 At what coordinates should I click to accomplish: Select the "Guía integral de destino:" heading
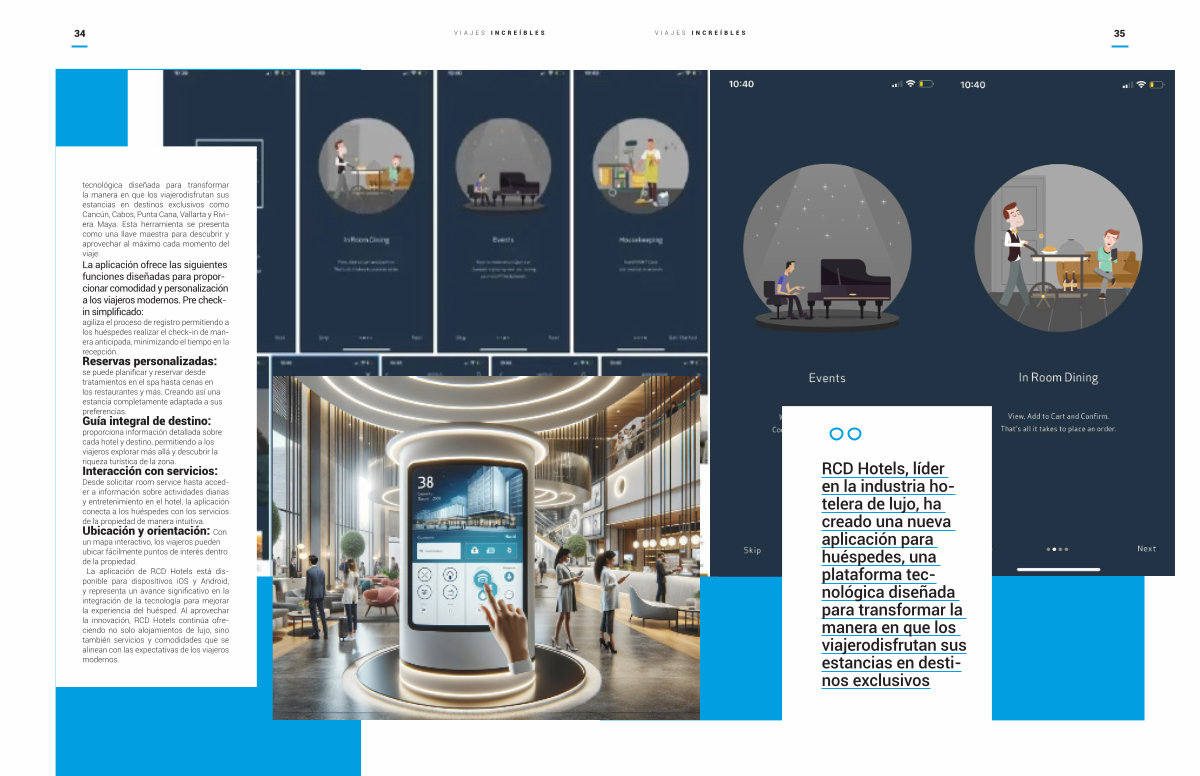tap(146, 422)
